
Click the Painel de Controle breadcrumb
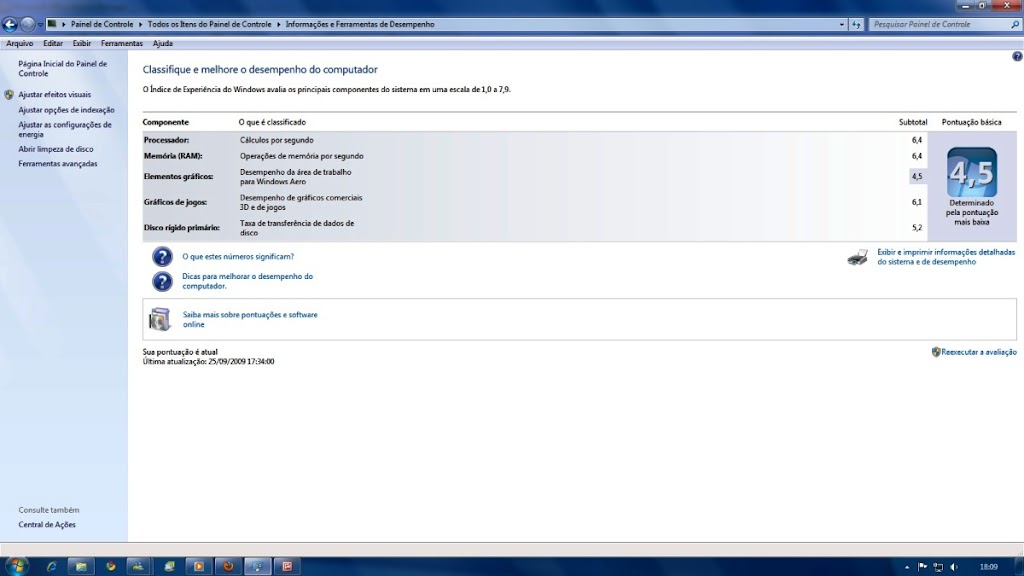102,24
